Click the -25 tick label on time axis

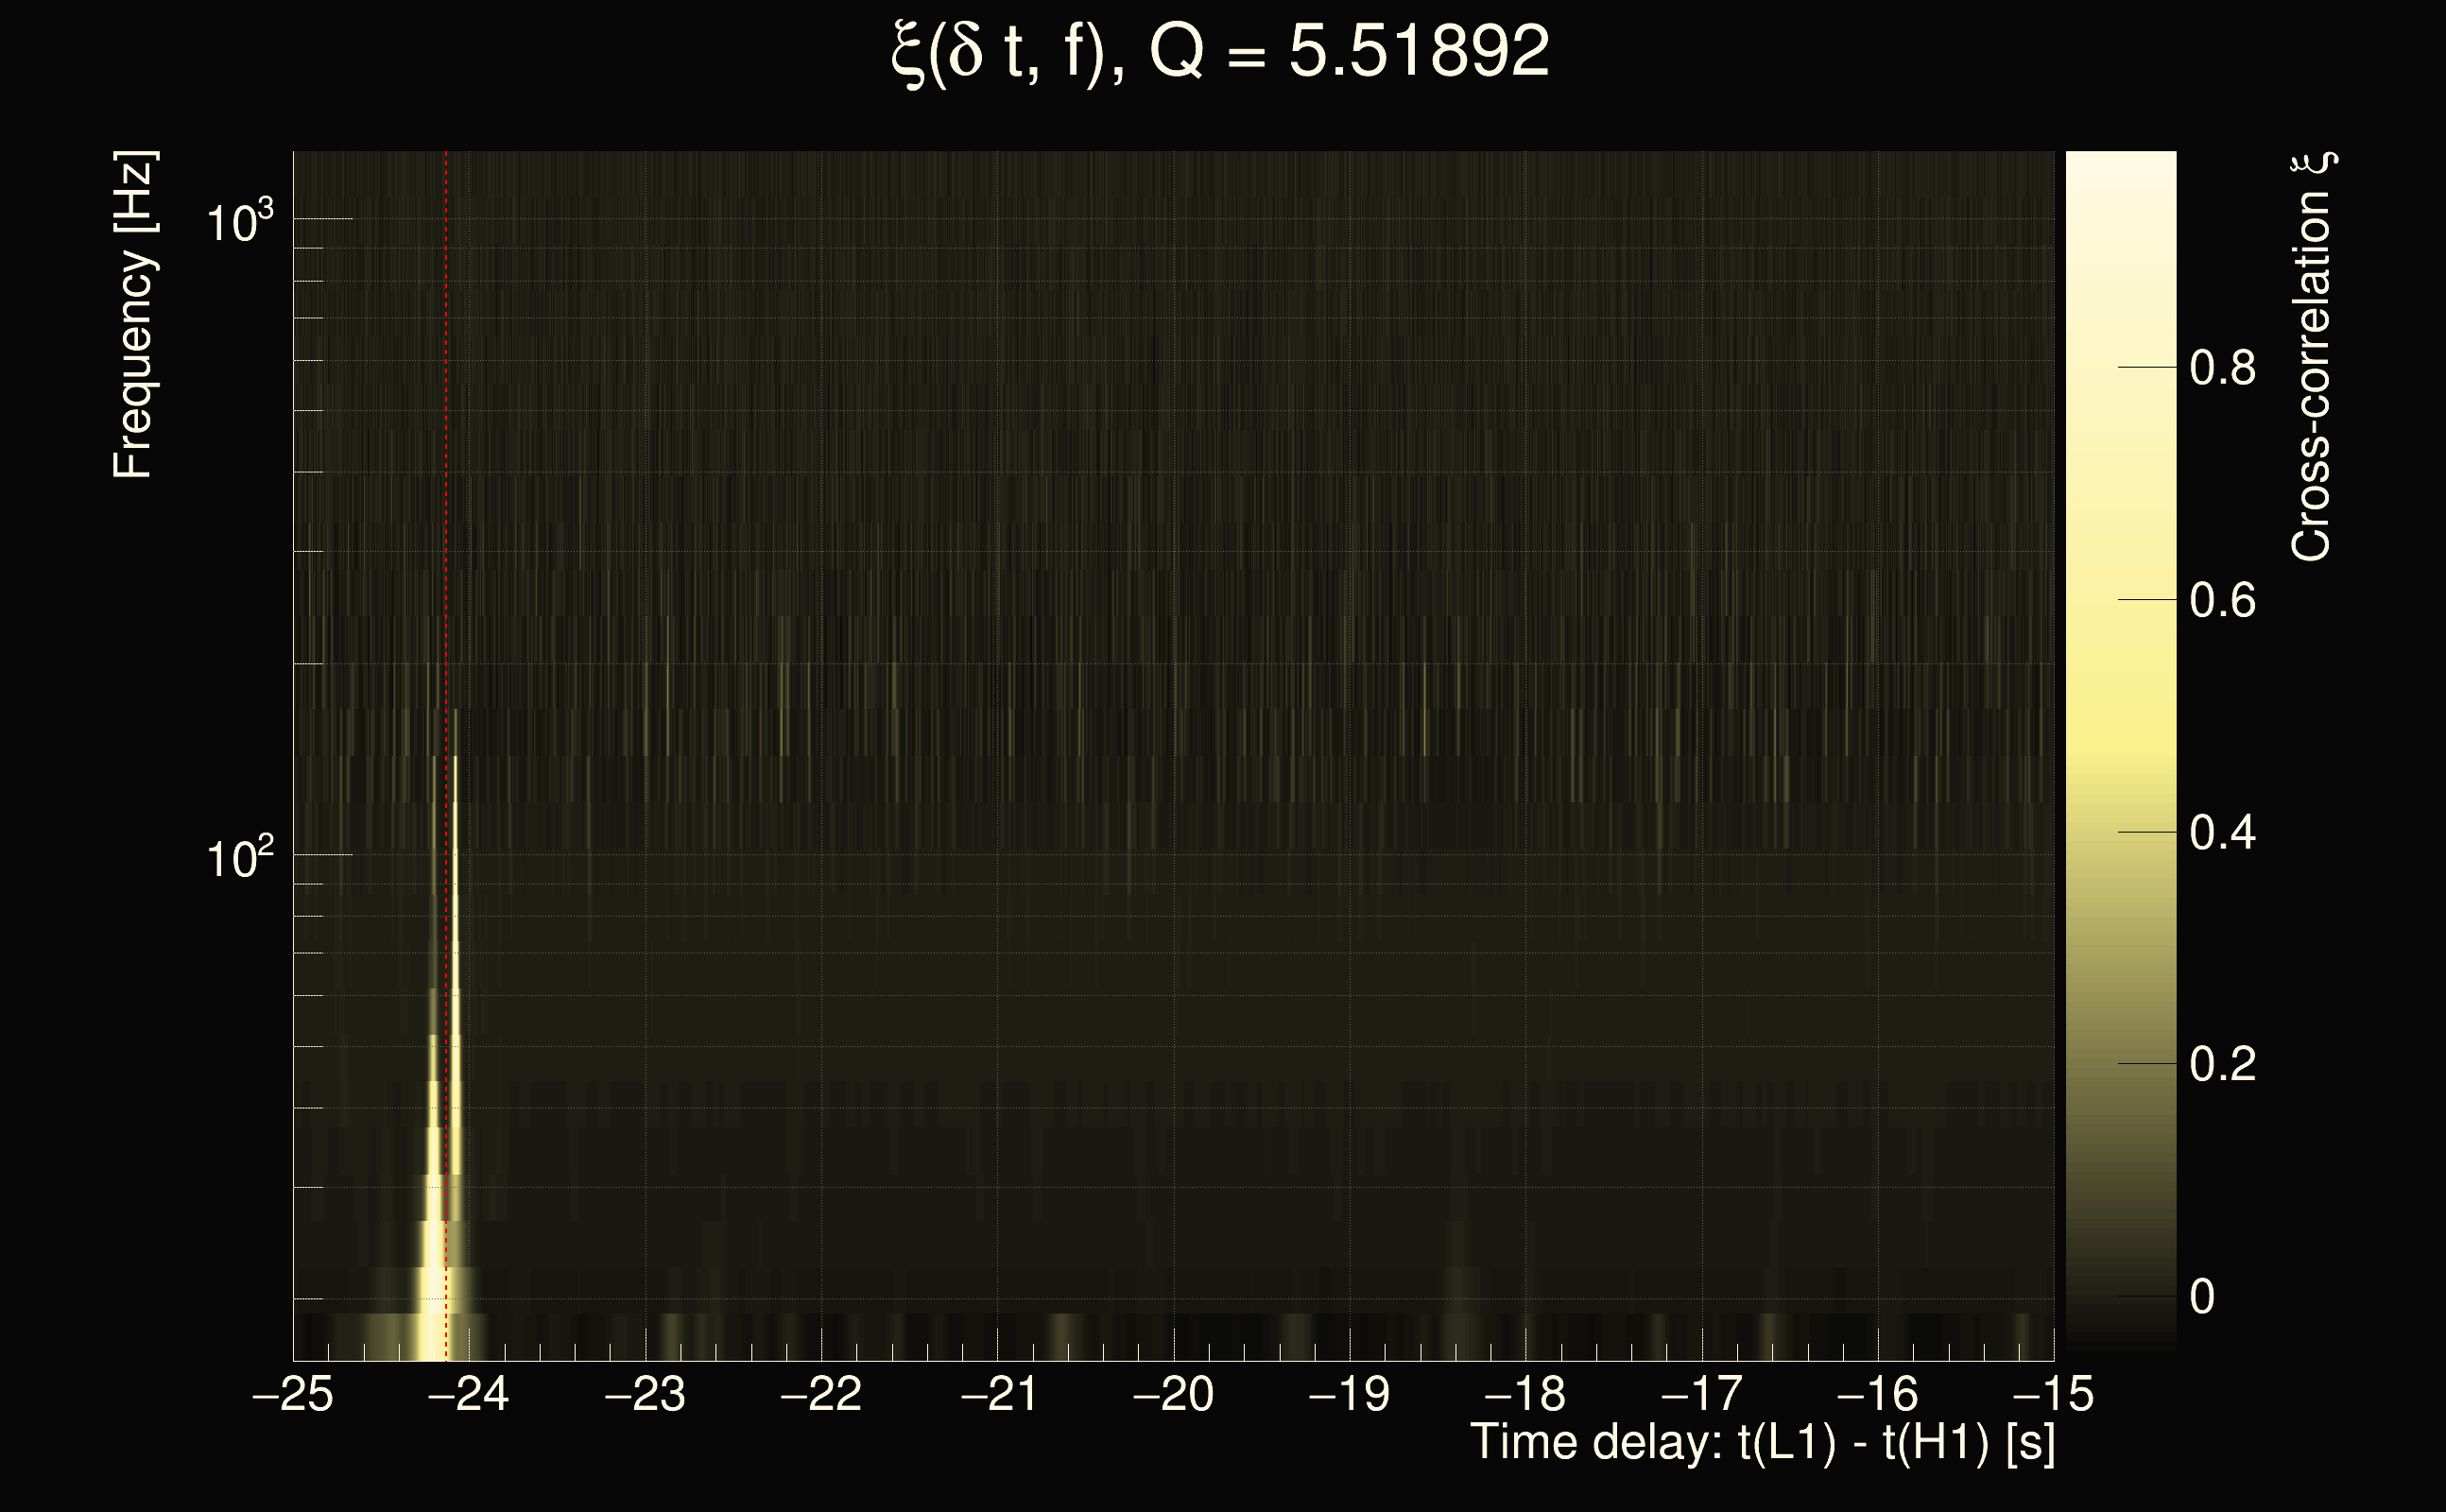[293, 1394]
